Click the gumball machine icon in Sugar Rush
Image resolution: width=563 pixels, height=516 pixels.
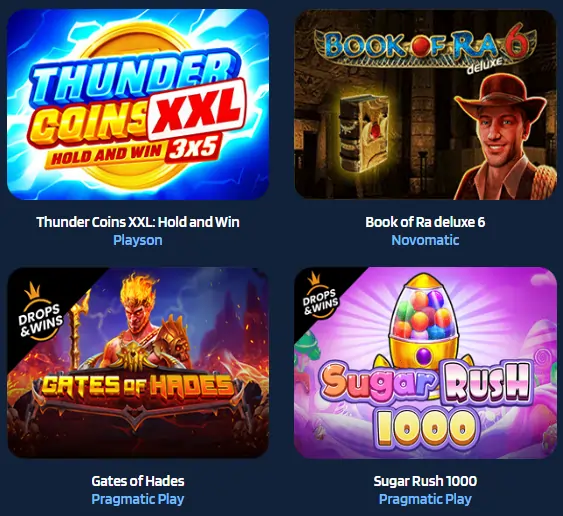424,320
